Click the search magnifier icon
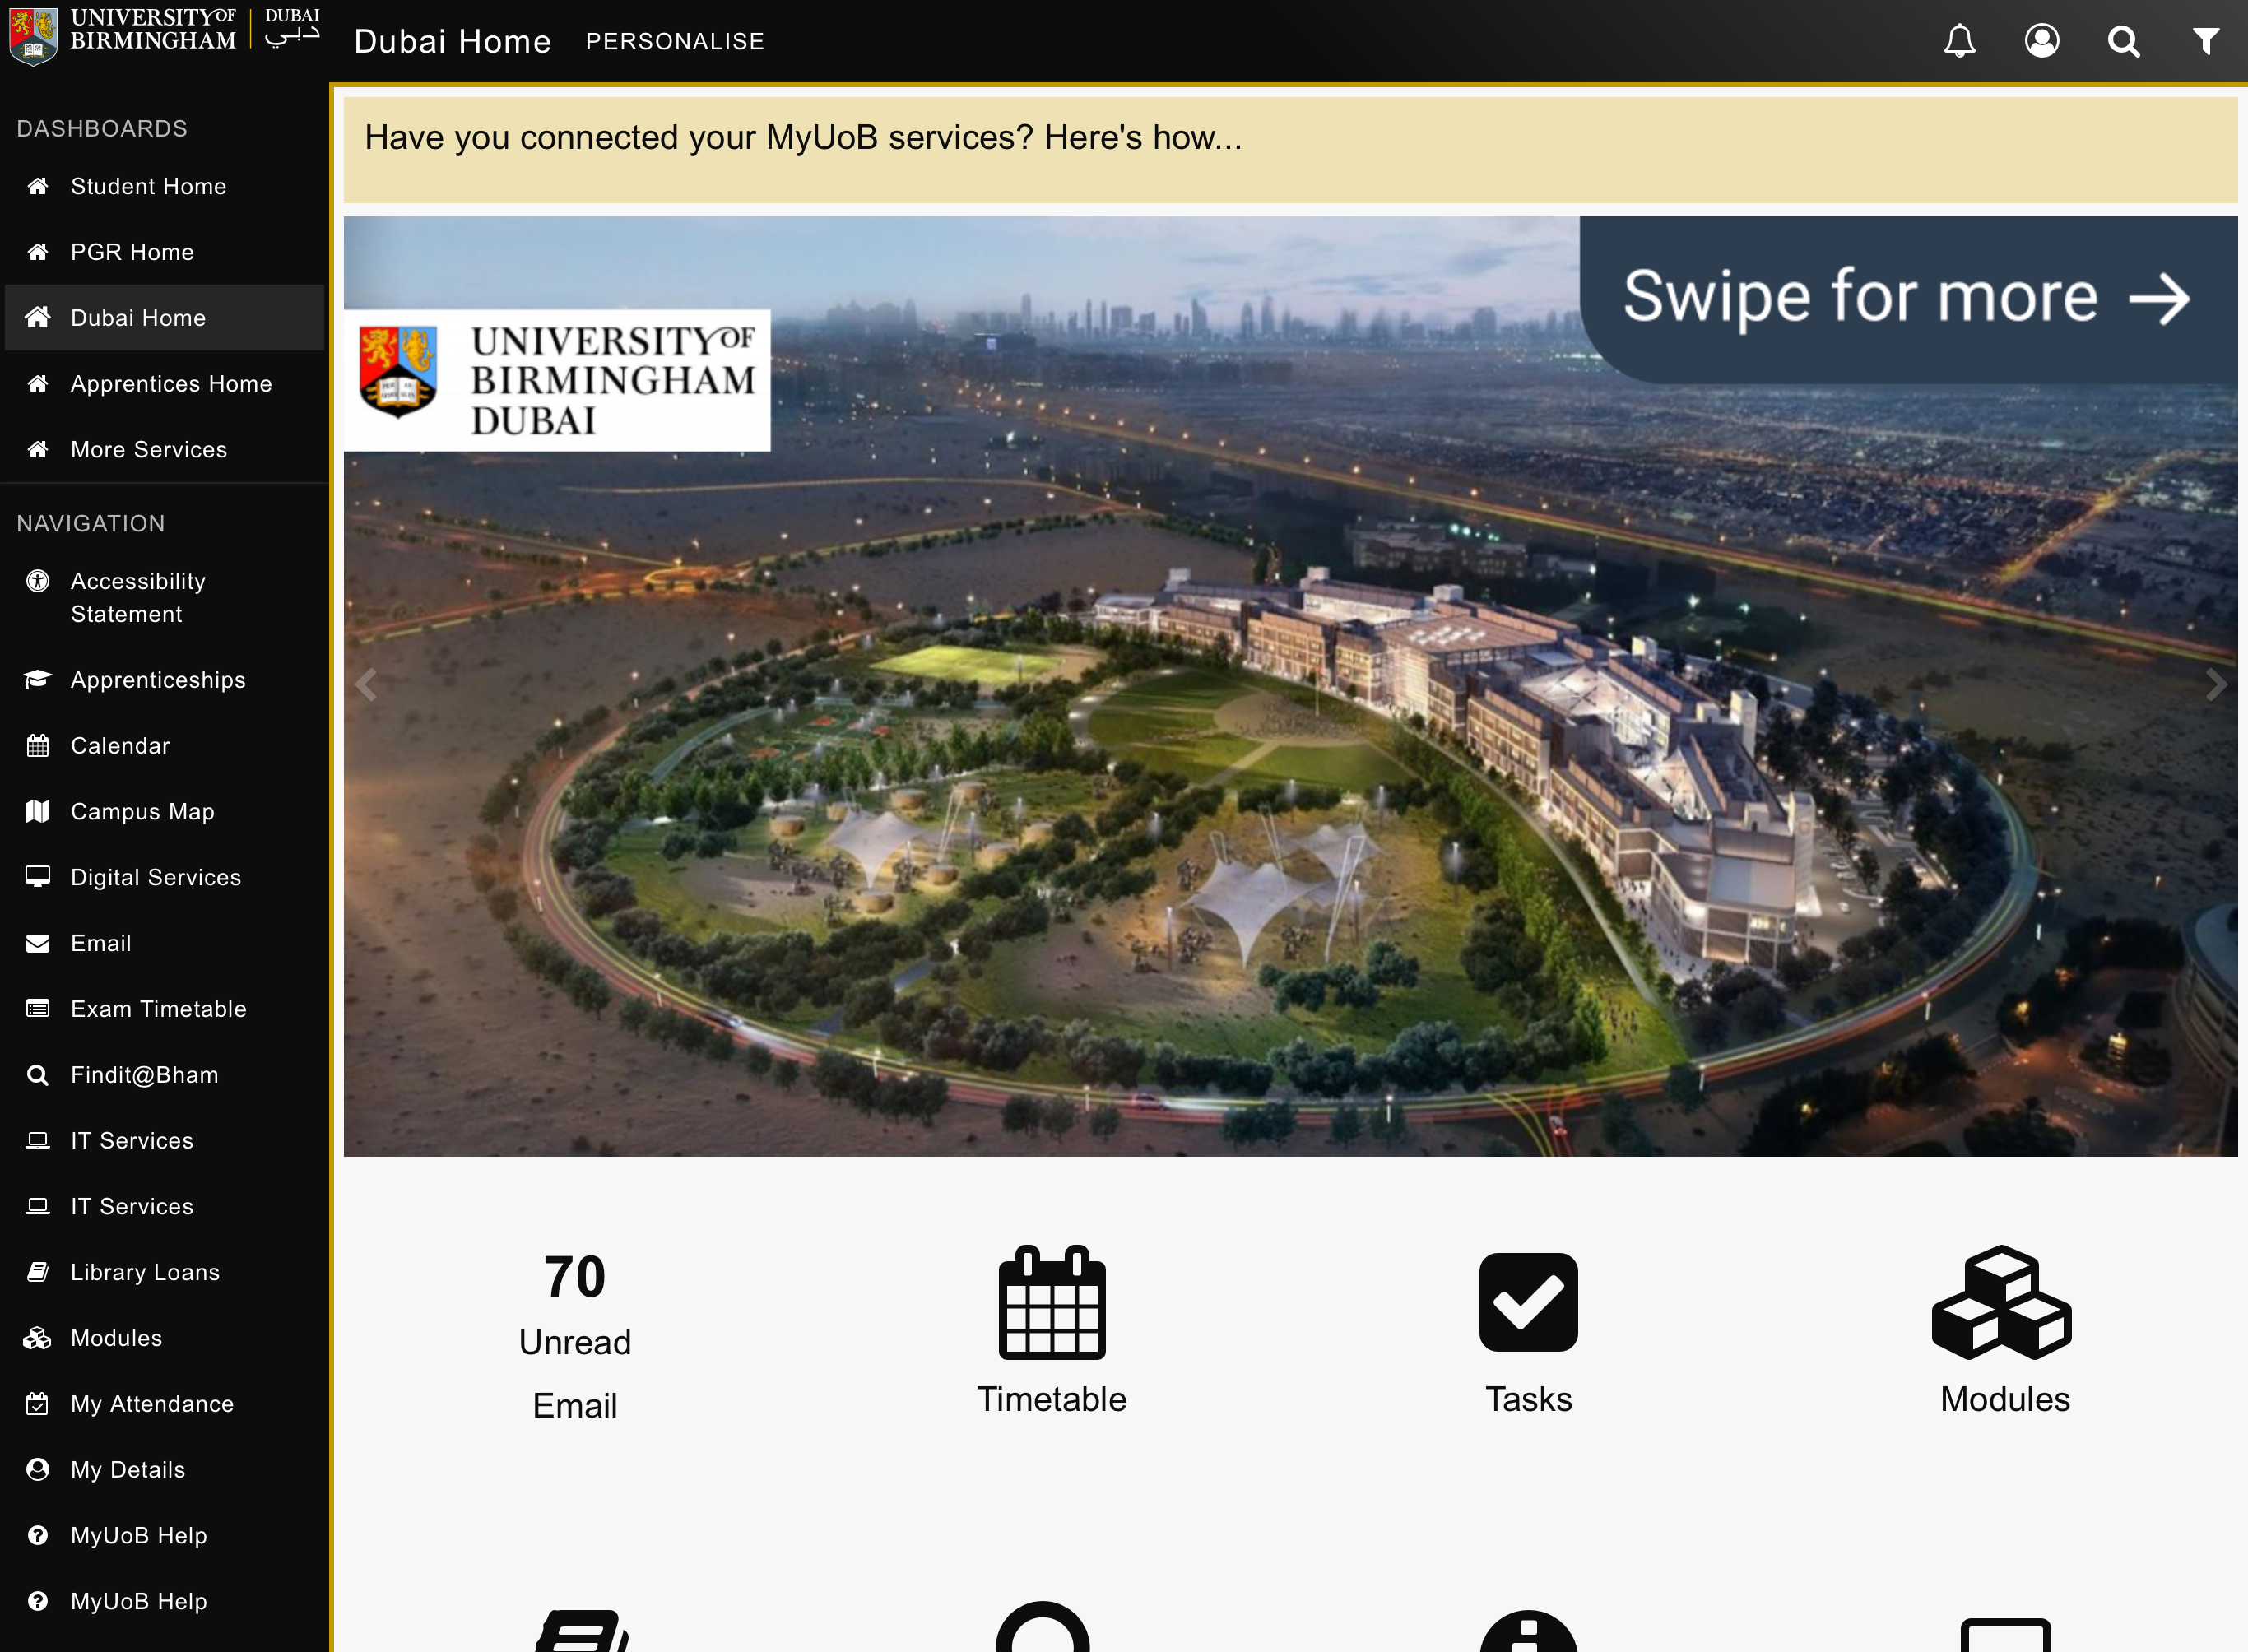Screen dimensions: 2248x1652 coord(2124,41)
